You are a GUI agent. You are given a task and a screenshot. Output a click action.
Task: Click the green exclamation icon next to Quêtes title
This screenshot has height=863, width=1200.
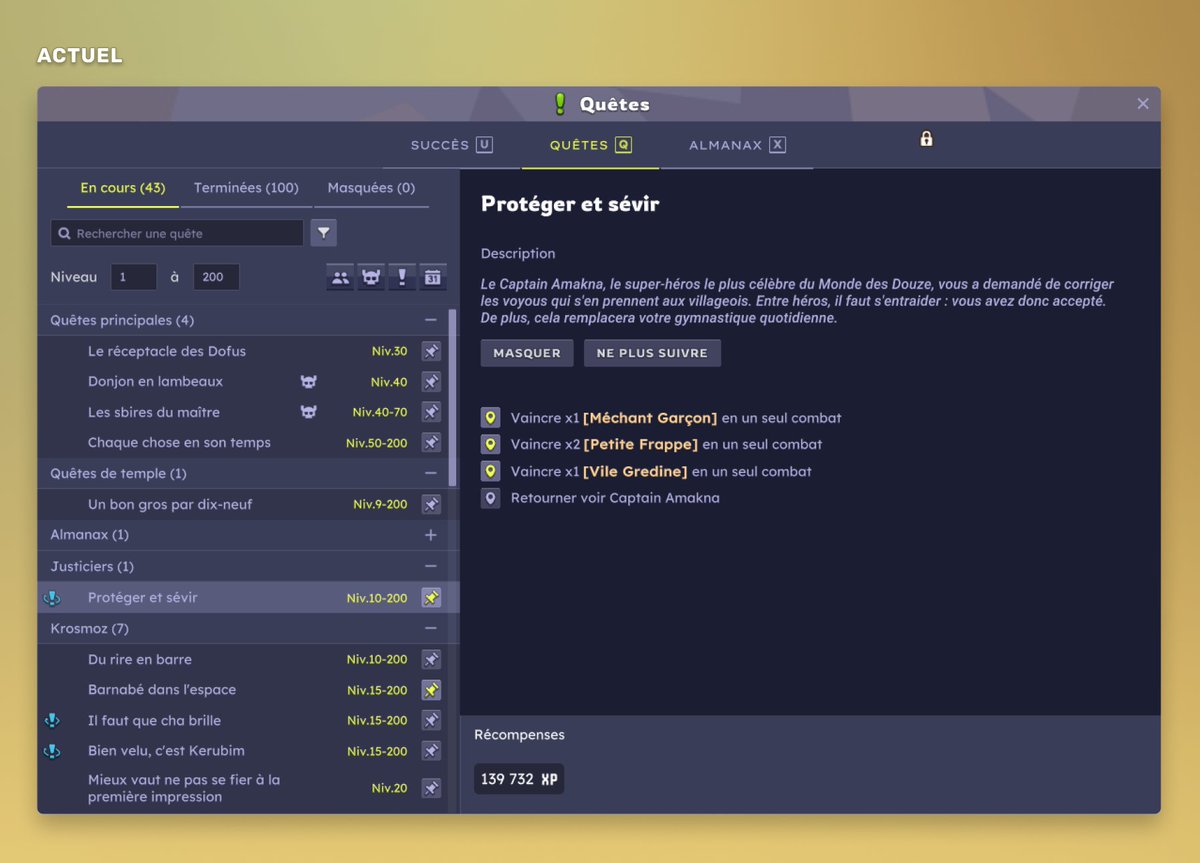coord(560,104)
